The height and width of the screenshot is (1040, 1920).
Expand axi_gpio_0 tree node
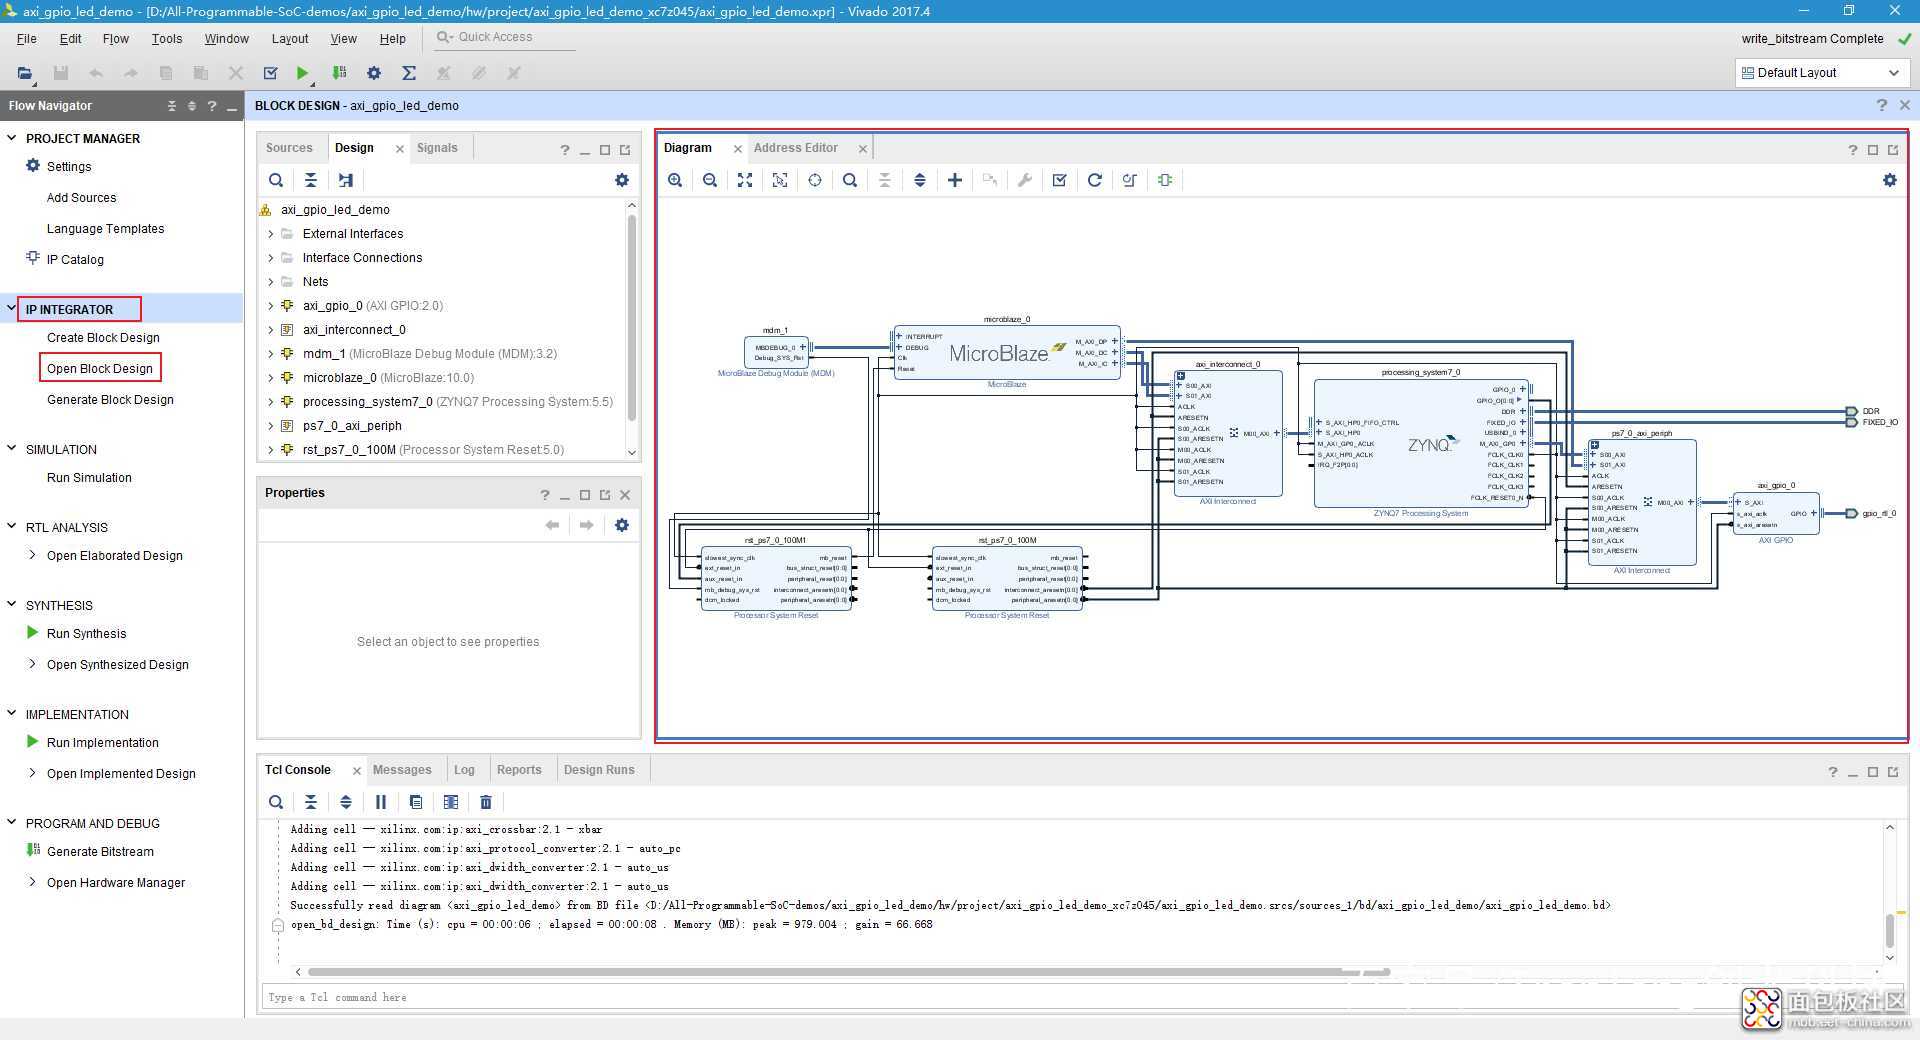tap(270, 306)
